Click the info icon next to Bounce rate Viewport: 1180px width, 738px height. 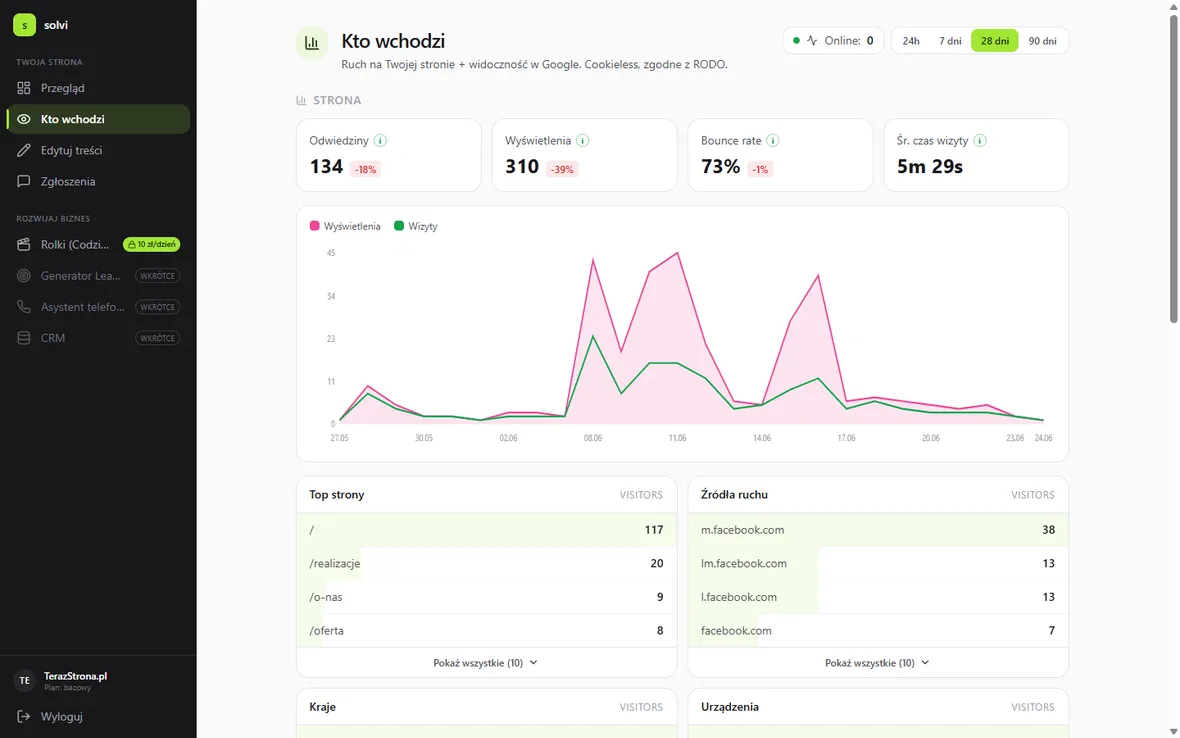pos(773,141)
